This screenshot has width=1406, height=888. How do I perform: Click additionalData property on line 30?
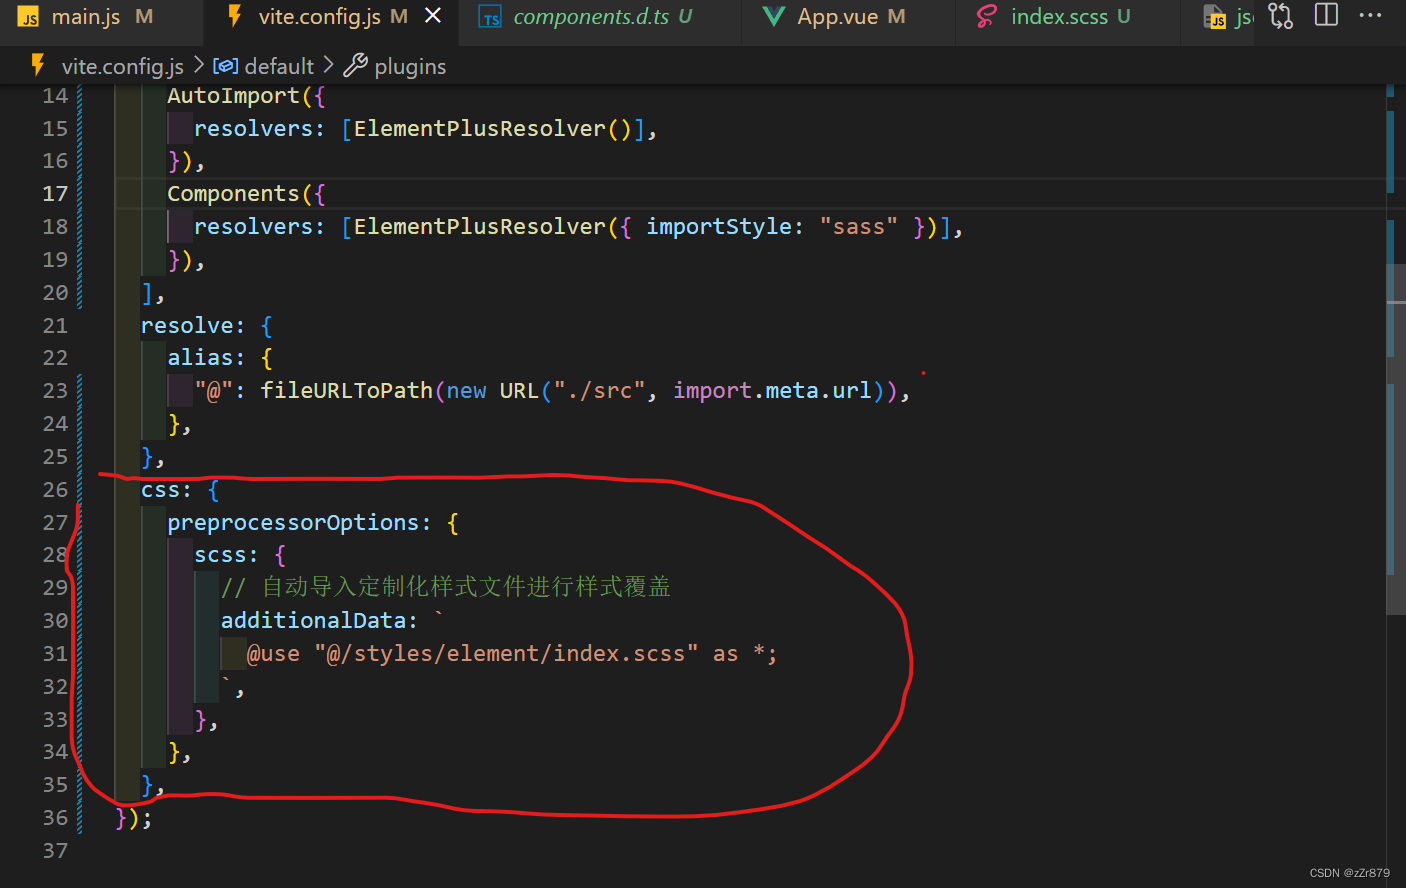click(x=313, y=621)
